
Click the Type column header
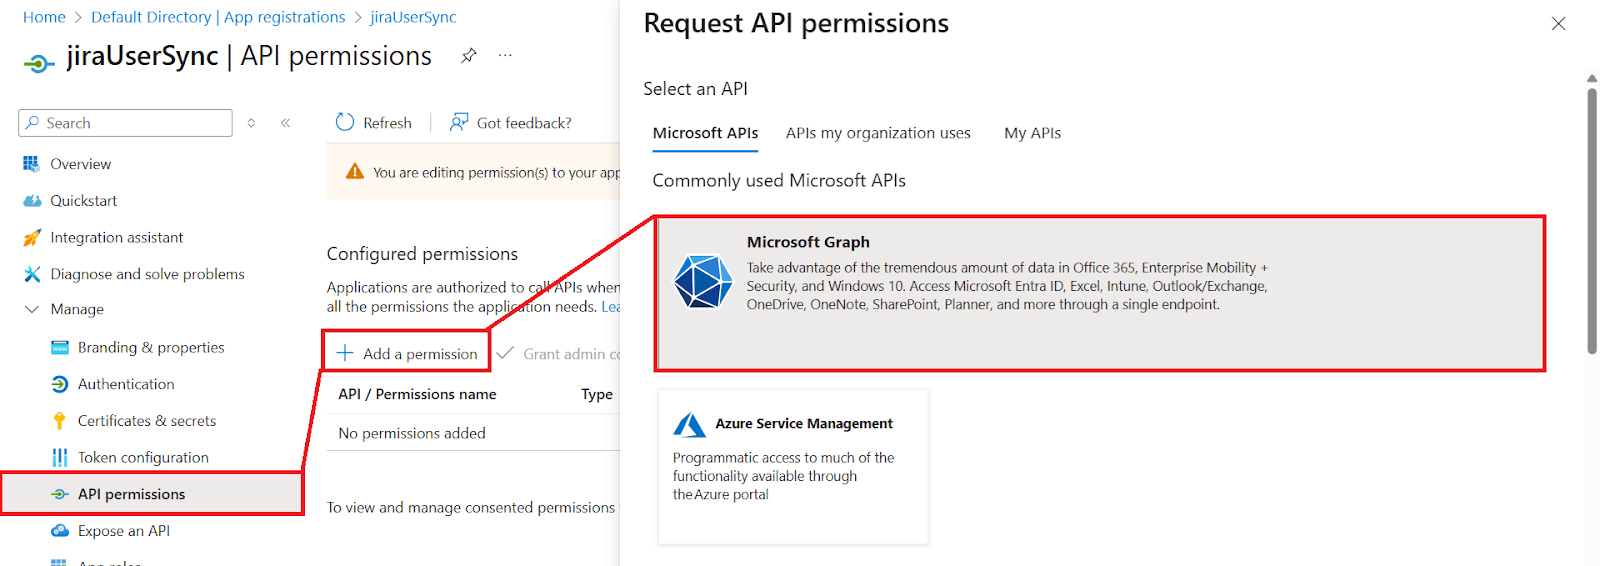[x=597, y=394]
